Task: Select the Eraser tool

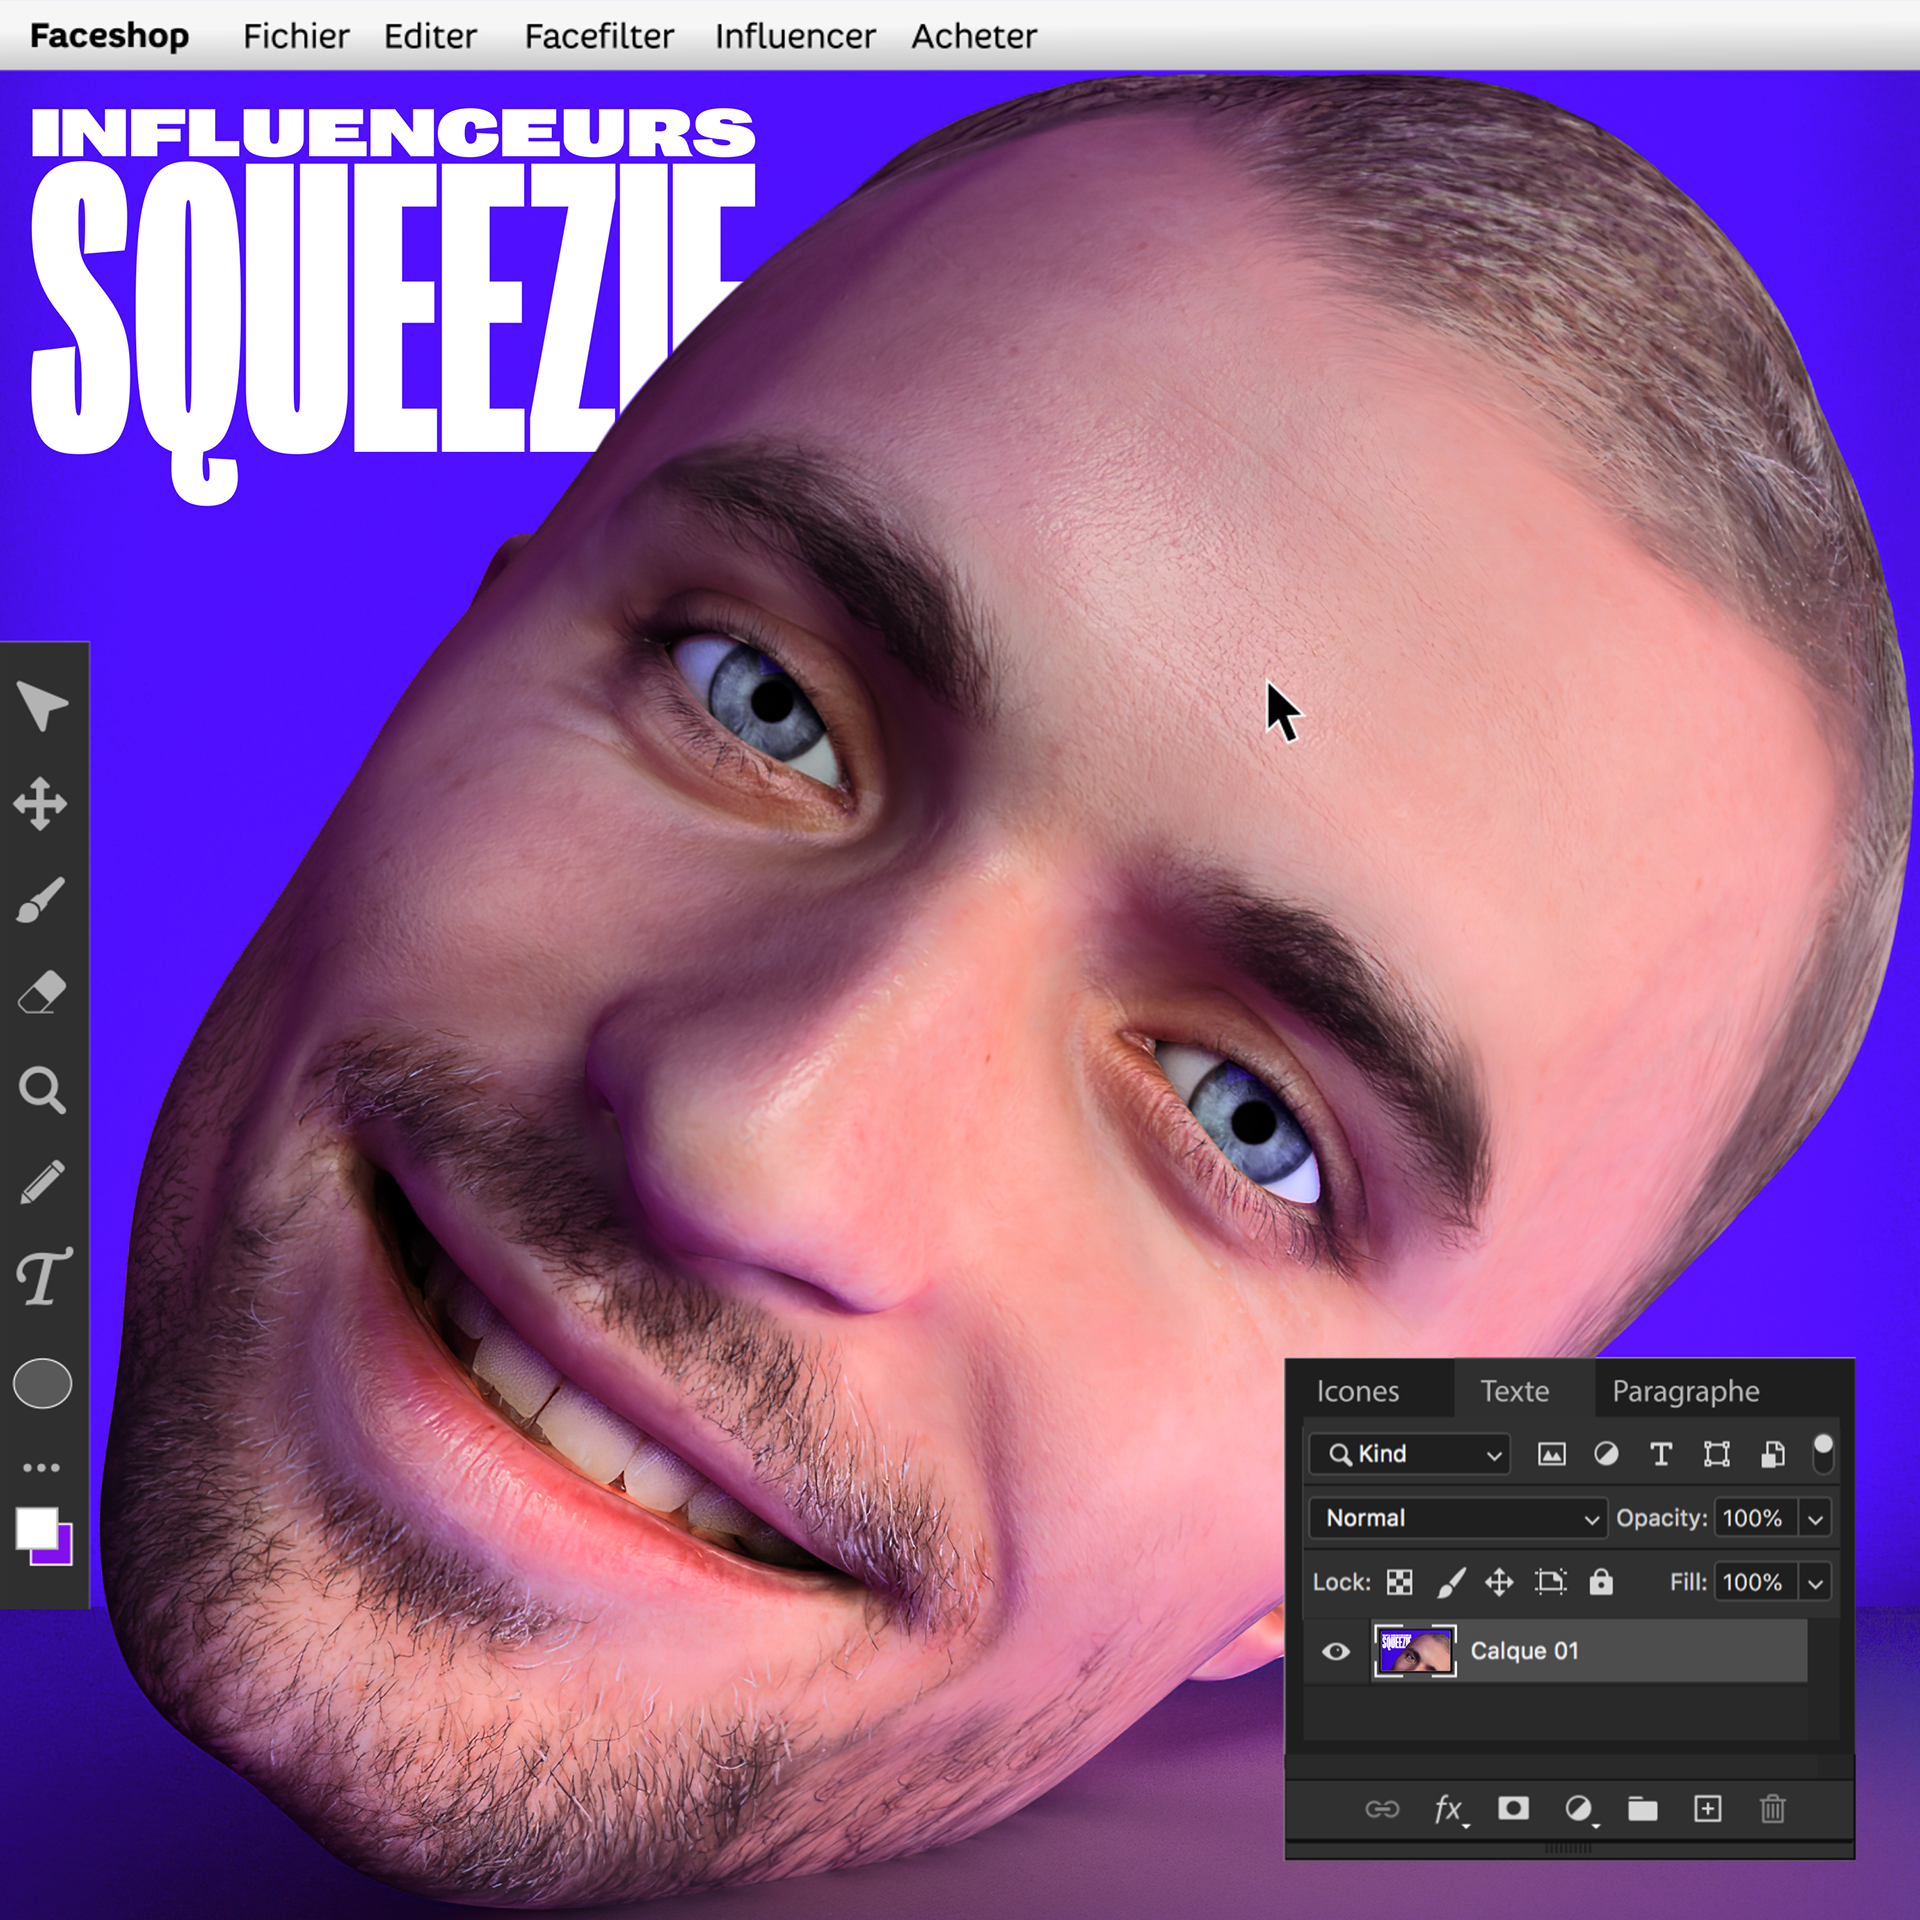Action: tap(41, 993)
